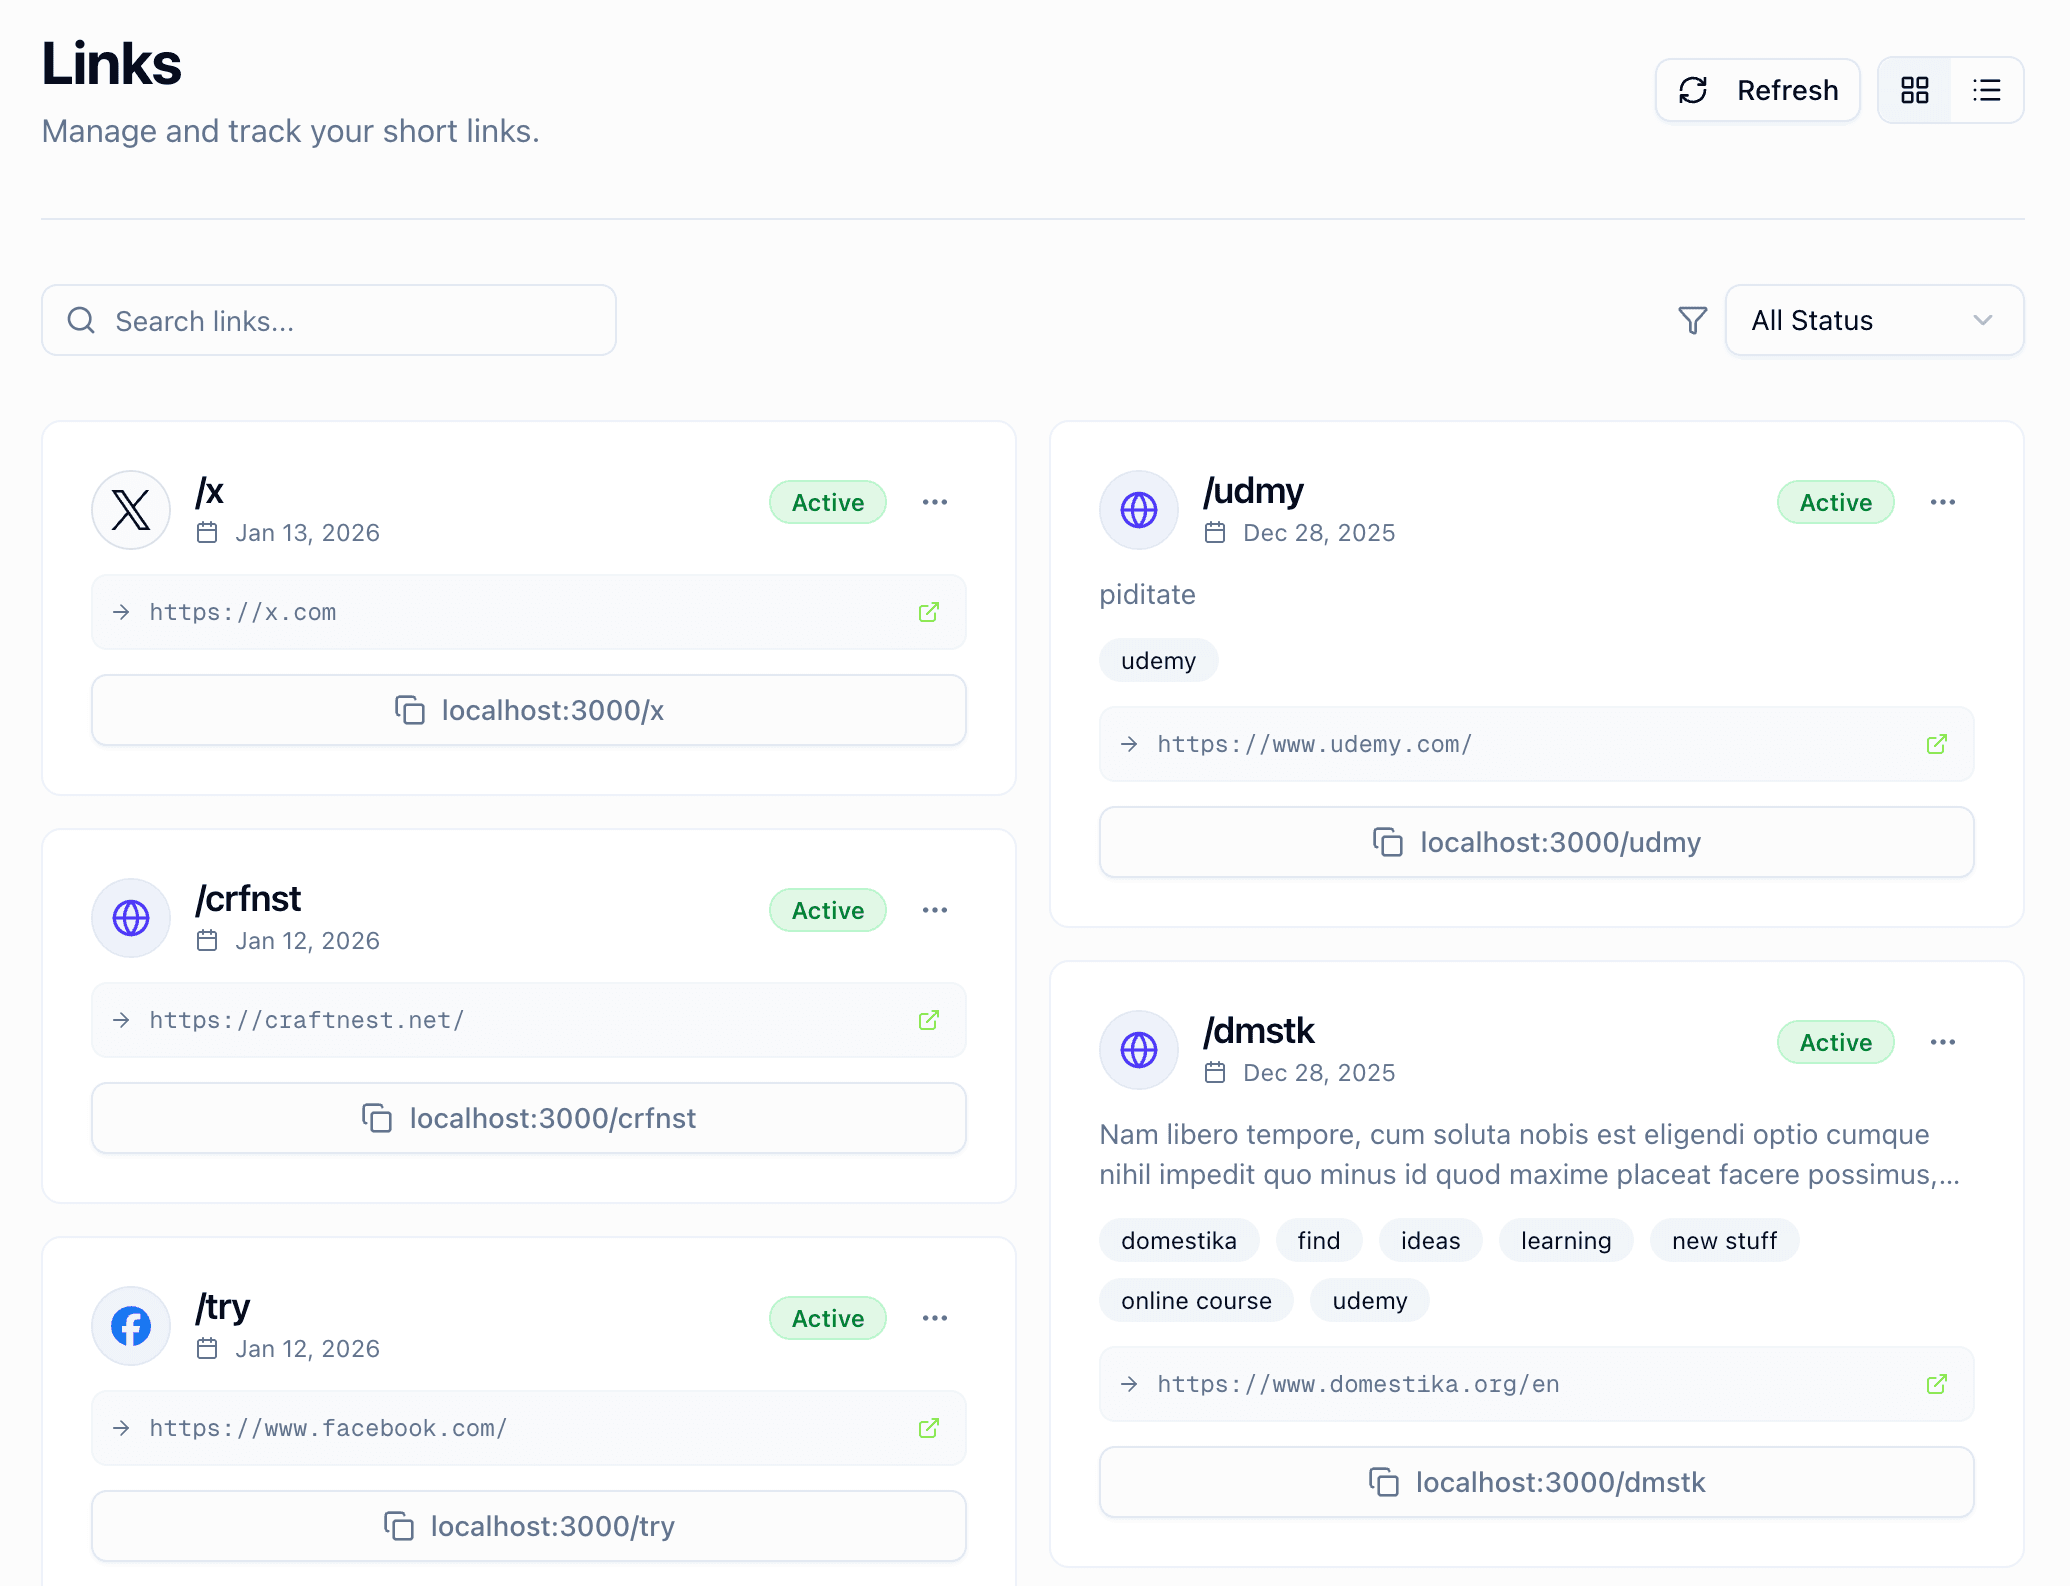Expand the three-dot menu on /dmstk card
The width and height of the screenshot is (2070, 1586).
1942,1041
